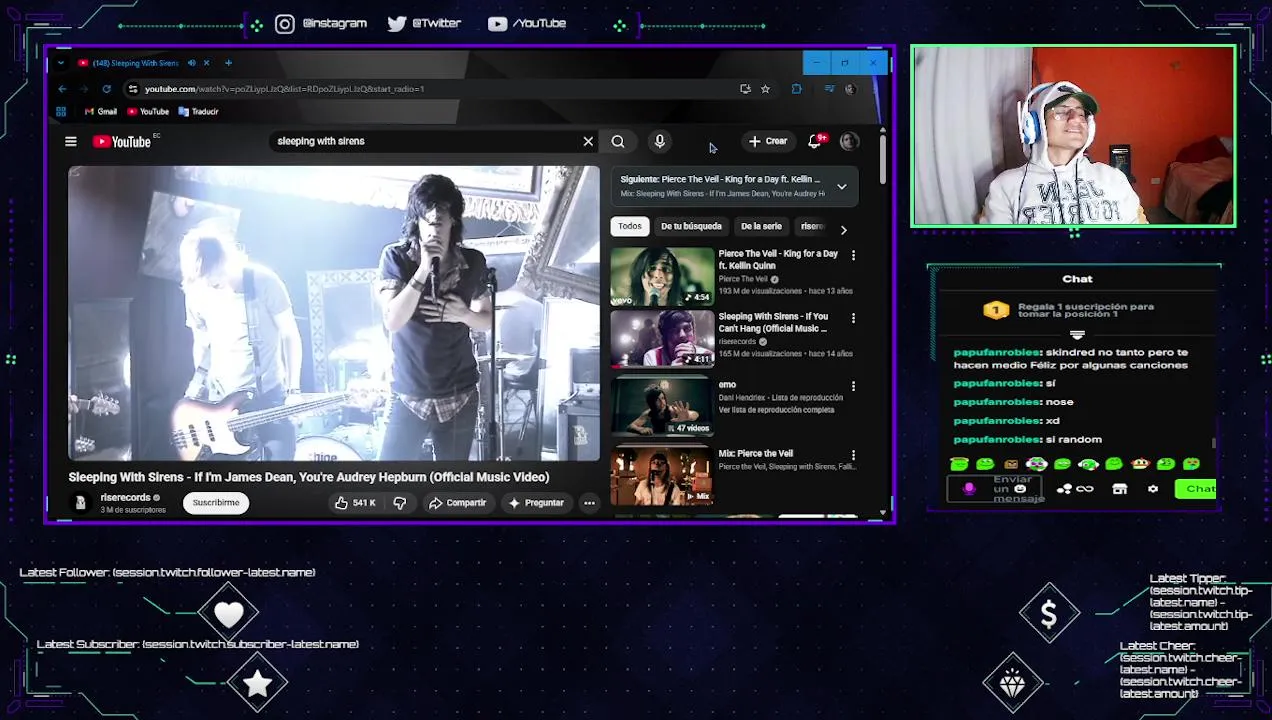This screenshot has height=720, width=1272.
Task: Collapse chat leaderboard arrow
Action: pos(1077,335)
